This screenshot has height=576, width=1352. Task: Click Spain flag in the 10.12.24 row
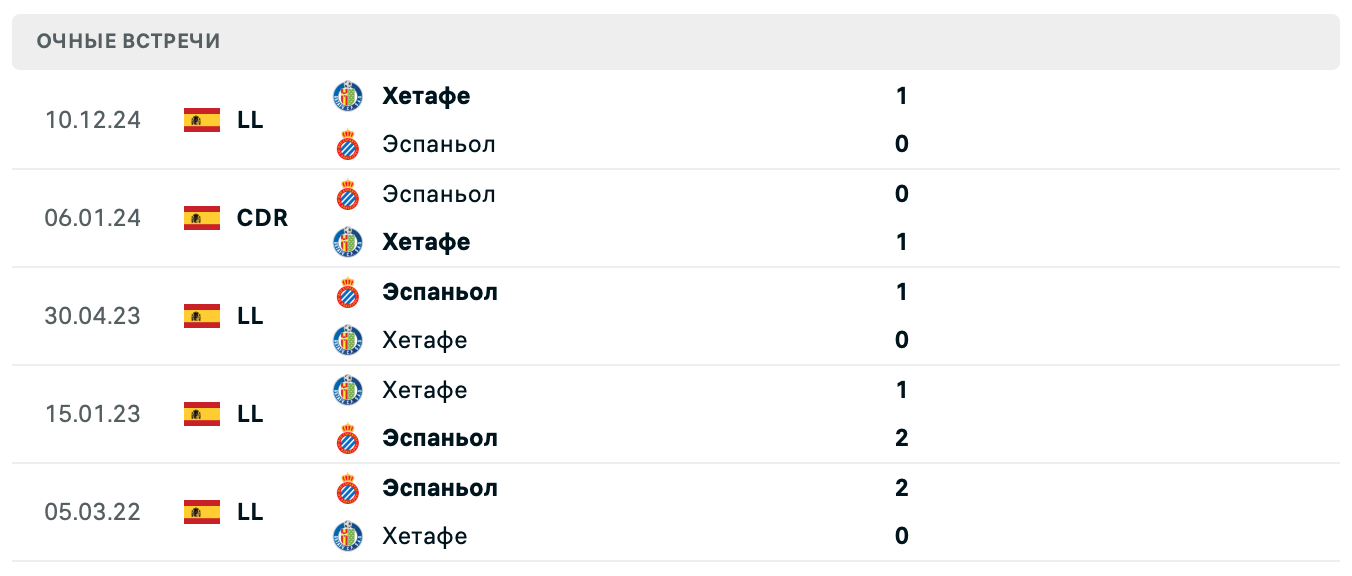tap(202, 120)
